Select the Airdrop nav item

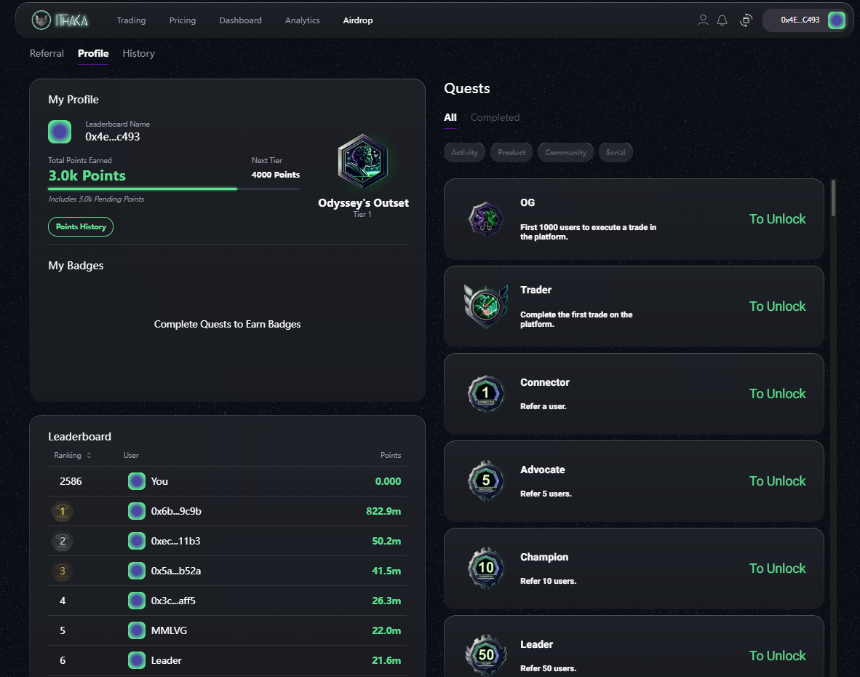click(x=358, y=20)
